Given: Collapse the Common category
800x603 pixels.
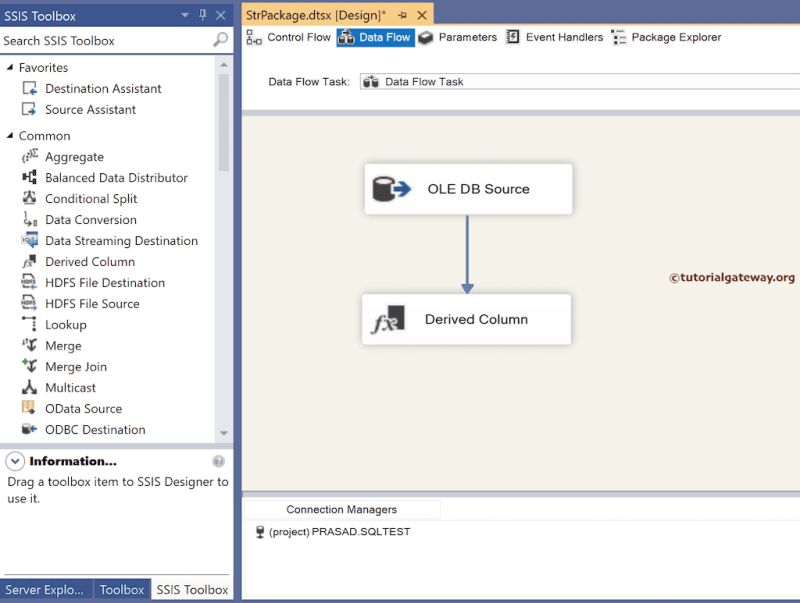Looking at the screenshot, I should pos(9,135).
